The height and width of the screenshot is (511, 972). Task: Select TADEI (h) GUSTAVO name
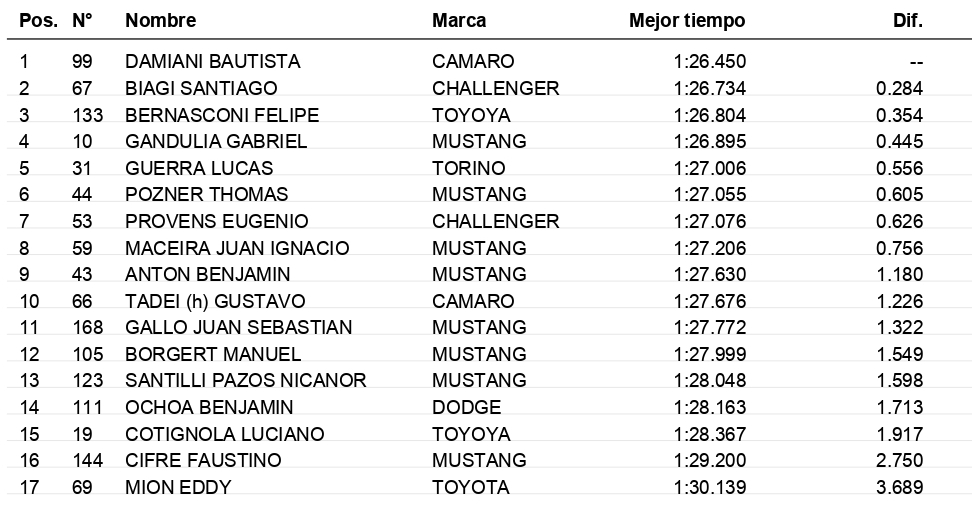pos(215,301)
